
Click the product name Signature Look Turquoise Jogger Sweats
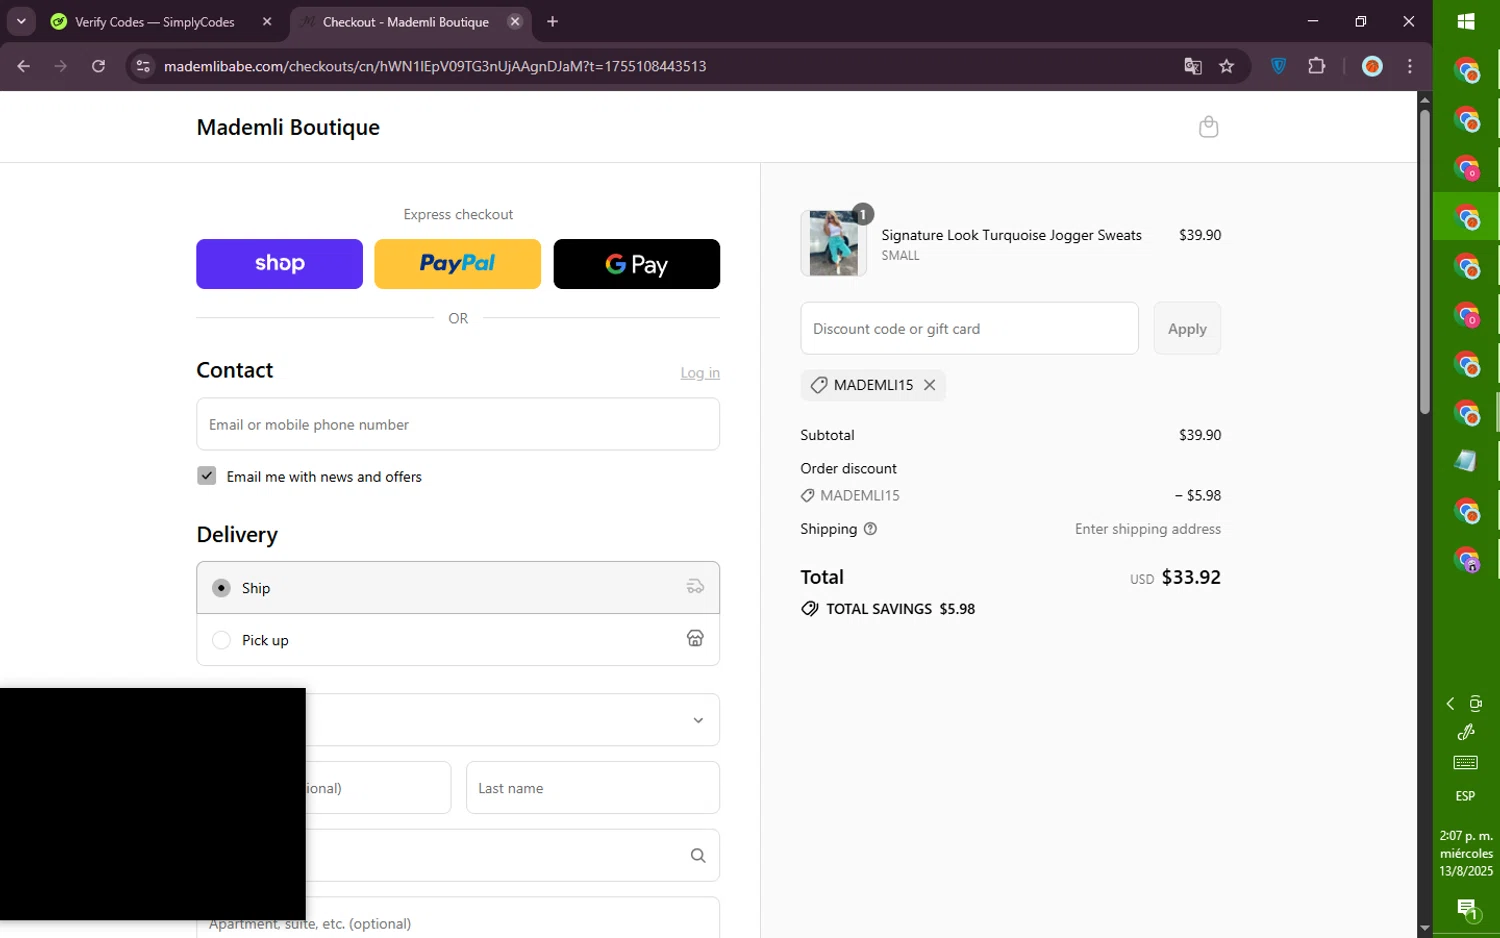click(x=1011, y=235)
